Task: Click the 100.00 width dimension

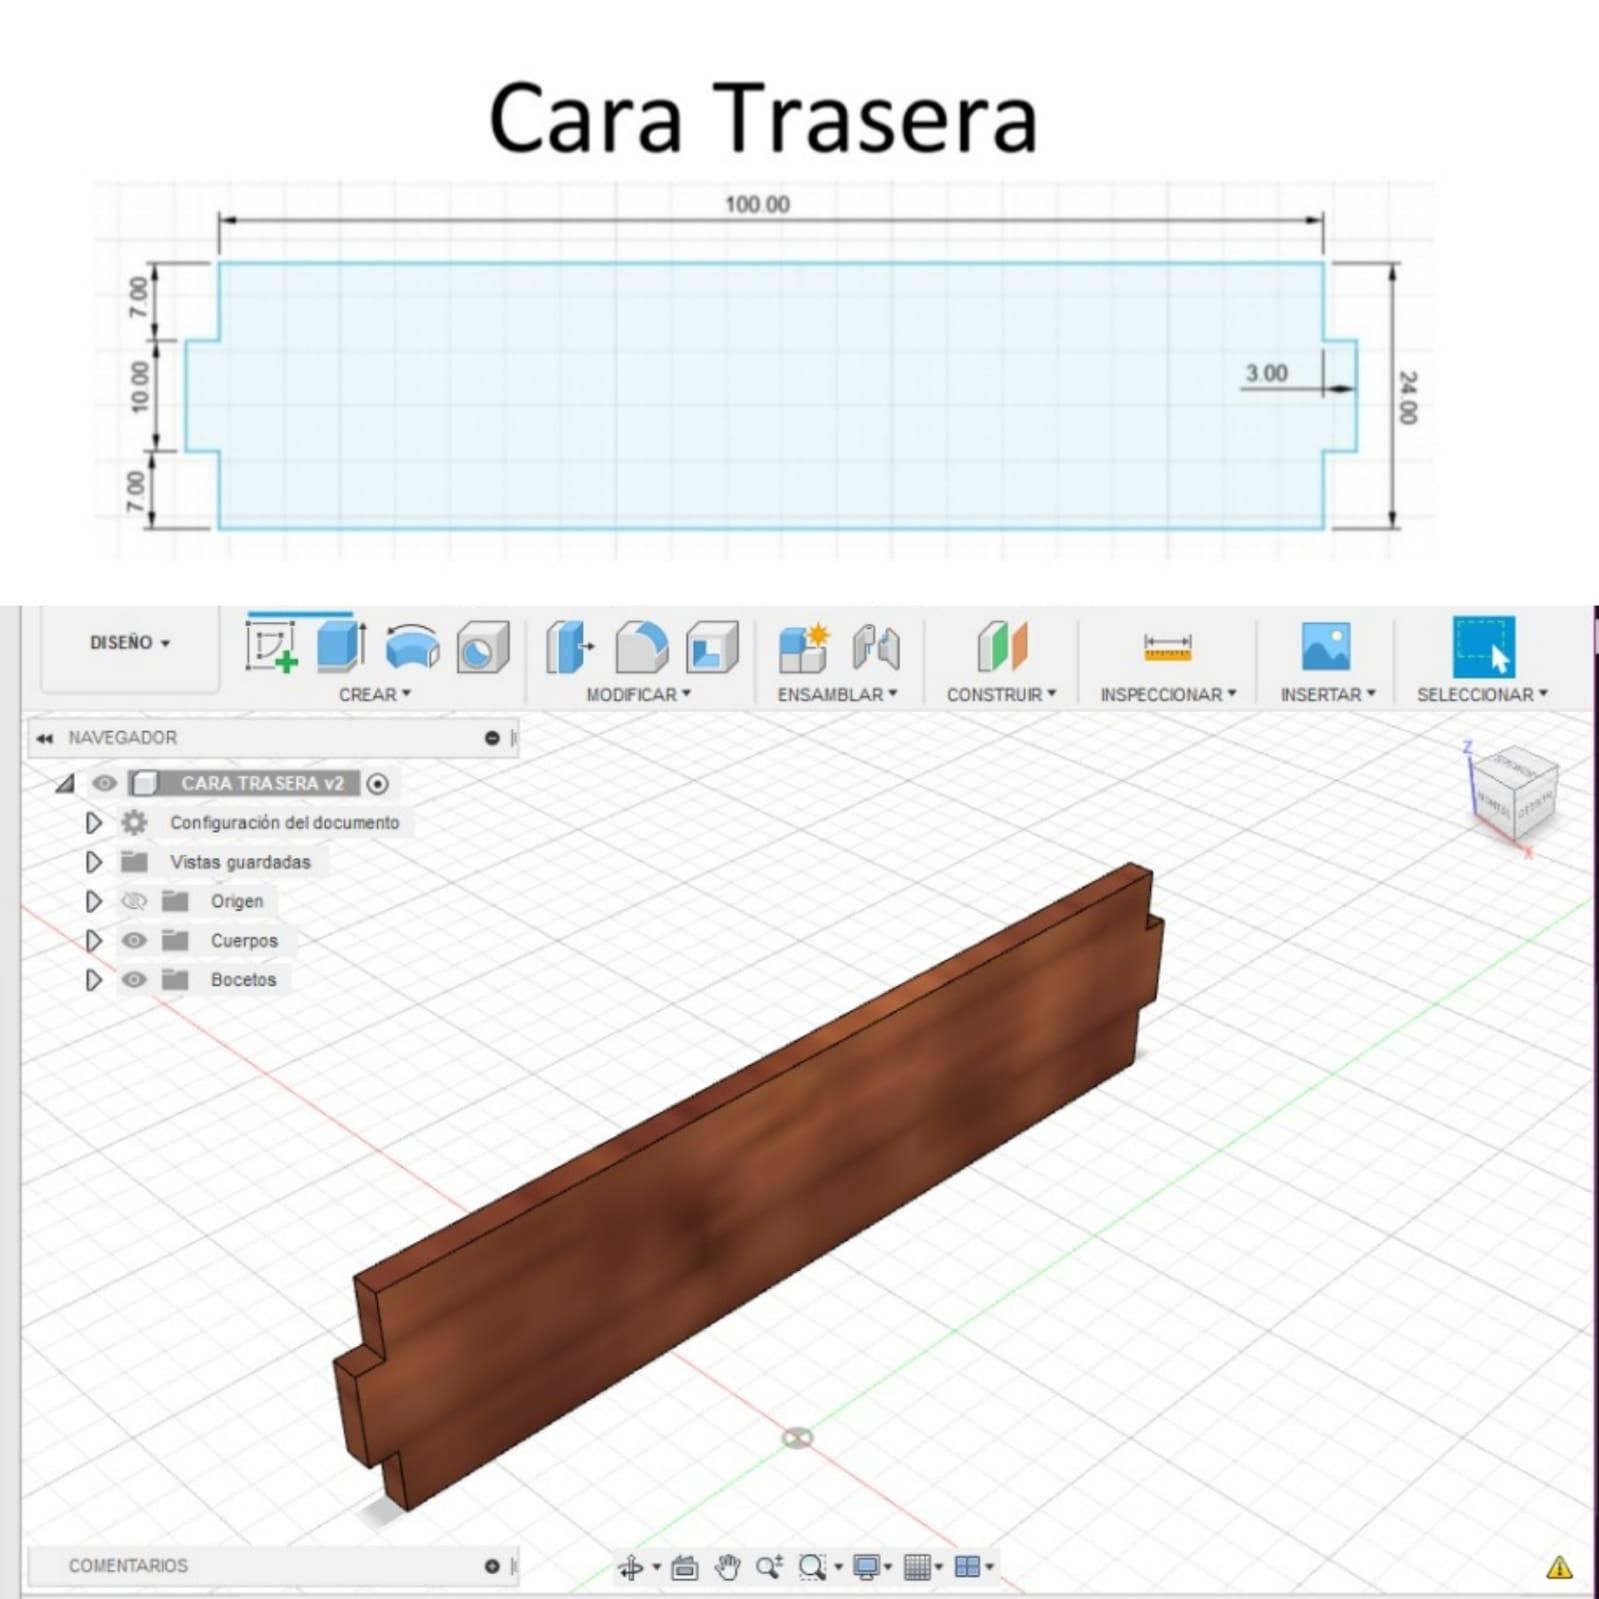Action: point(757,204)
